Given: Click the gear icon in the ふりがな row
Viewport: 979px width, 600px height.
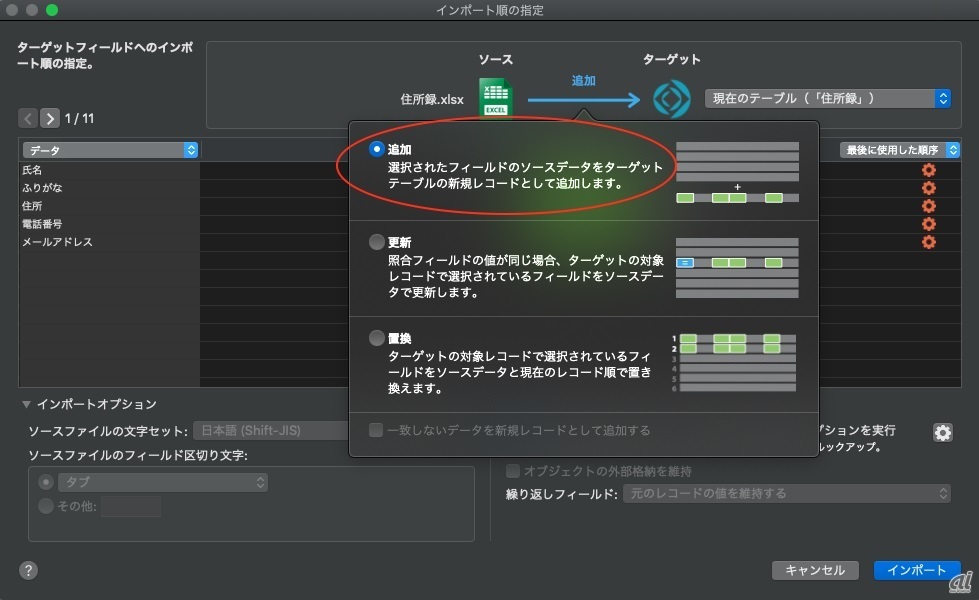Looking at the screenshot, I should coord(928,188).
